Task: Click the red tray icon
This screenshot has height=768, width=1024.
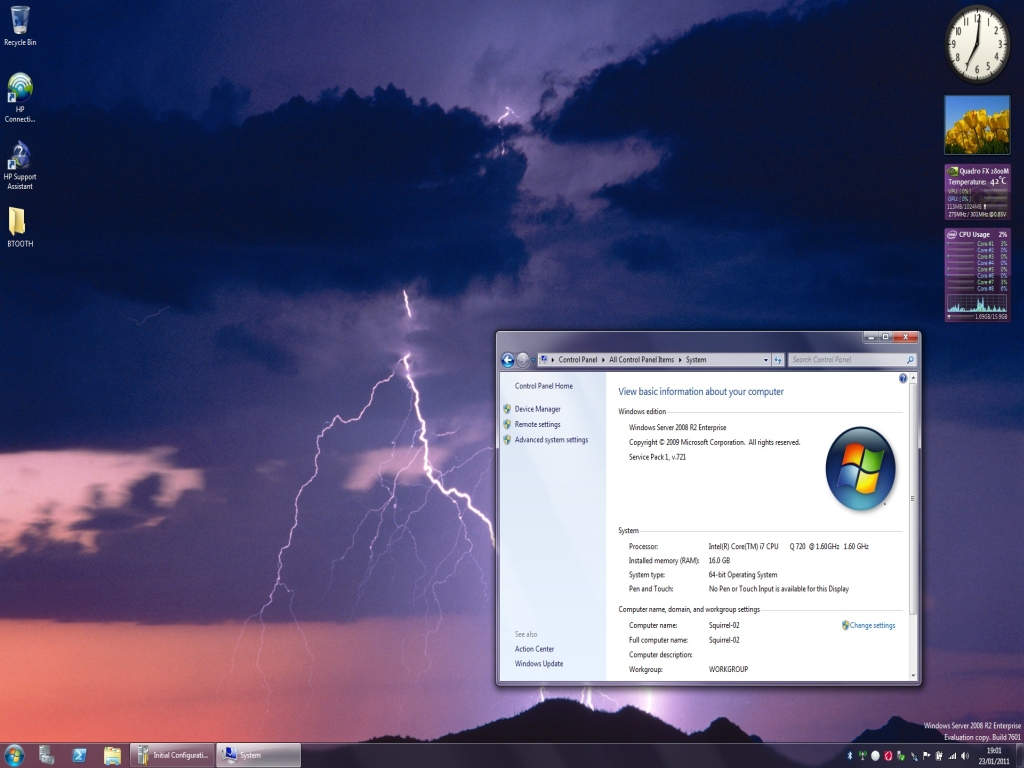Action: (888, 756)
